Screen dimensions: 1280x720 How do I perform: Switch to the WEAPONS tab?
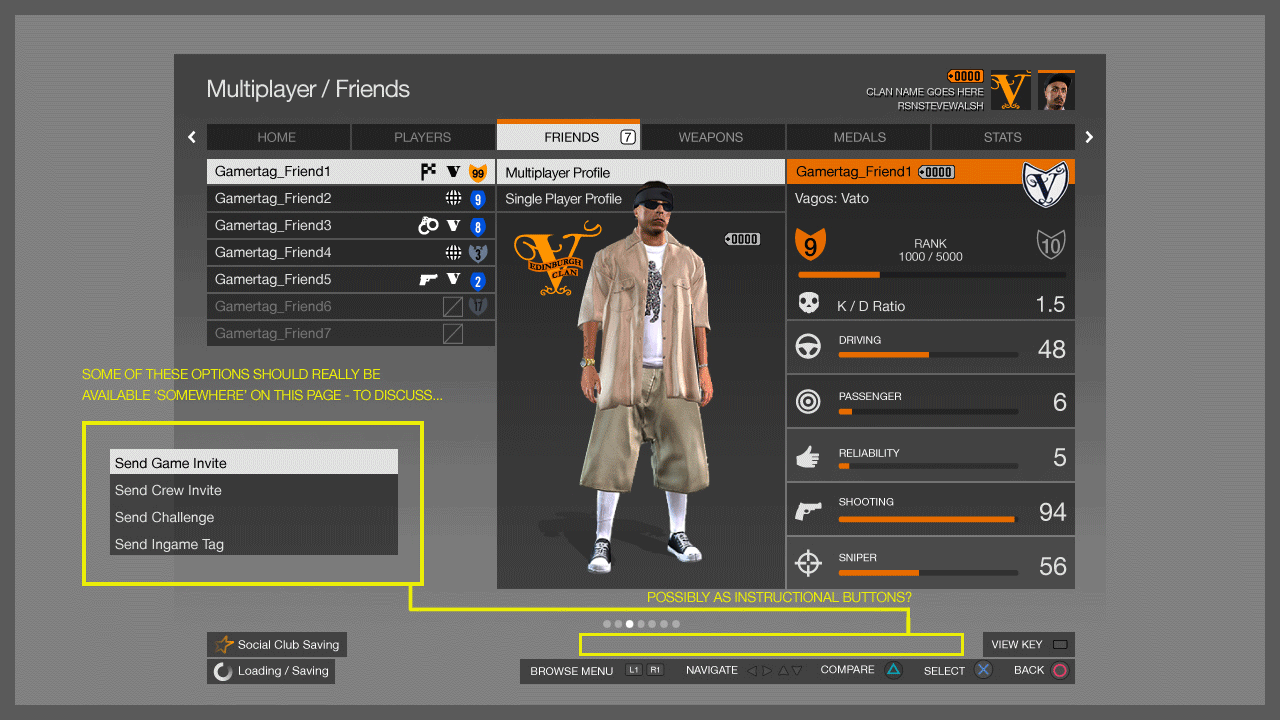pos(711,137)
